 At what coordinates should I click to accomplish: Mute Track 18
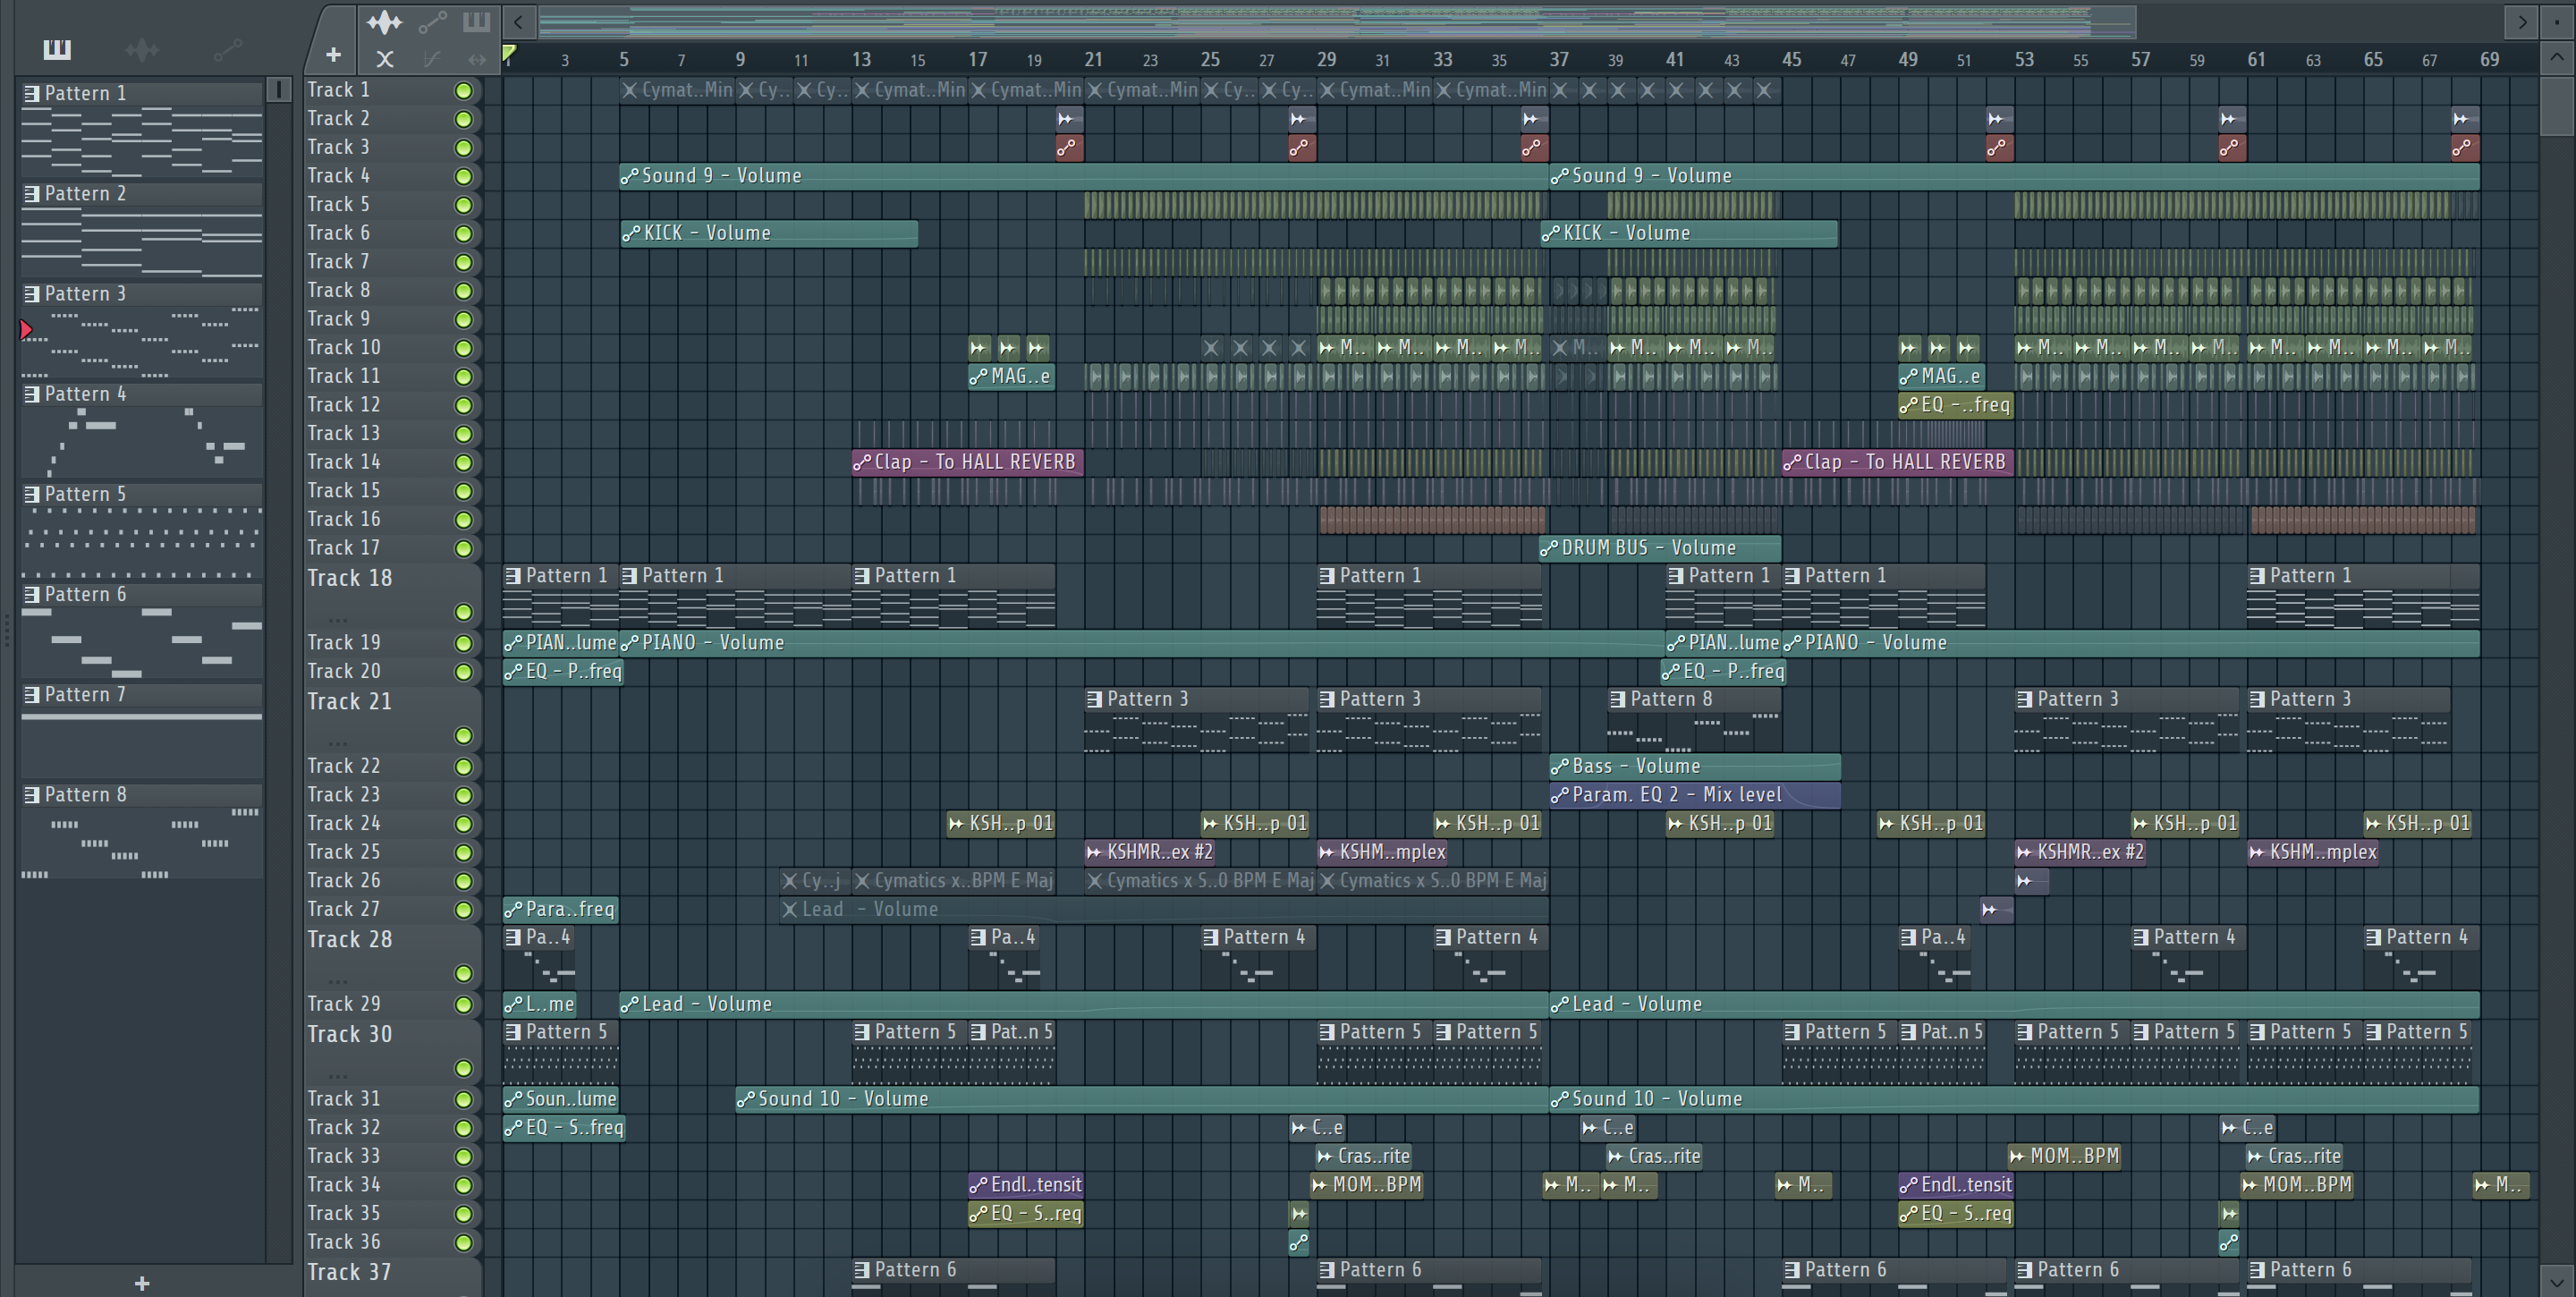(463, 612)
